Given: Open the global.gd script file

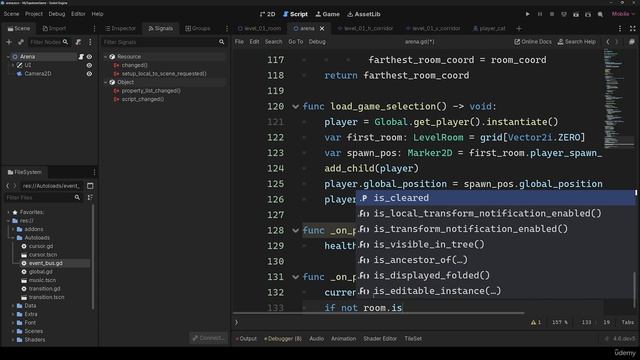Looking at the screenshot, I should 40,272.
